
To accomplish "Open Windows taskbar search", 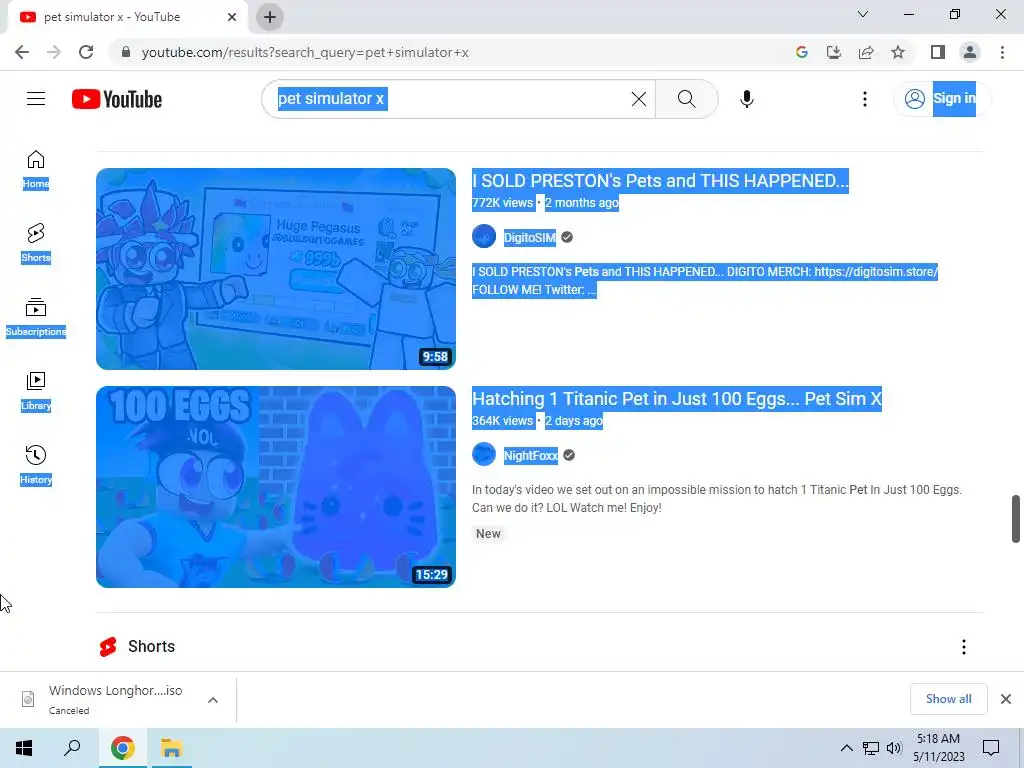I will (72, 748).
